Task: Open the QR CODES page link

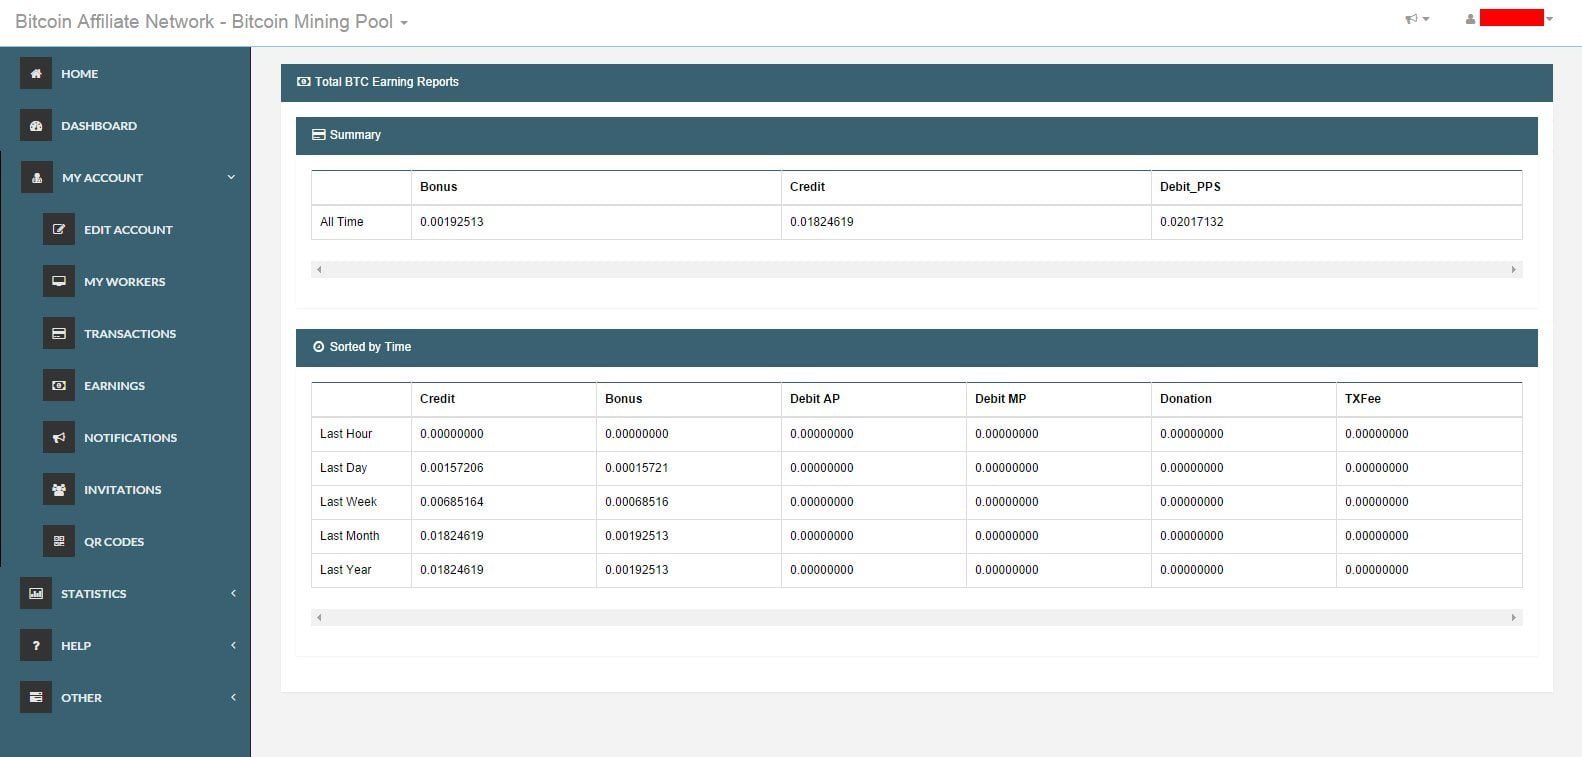Action: (114, 542)
